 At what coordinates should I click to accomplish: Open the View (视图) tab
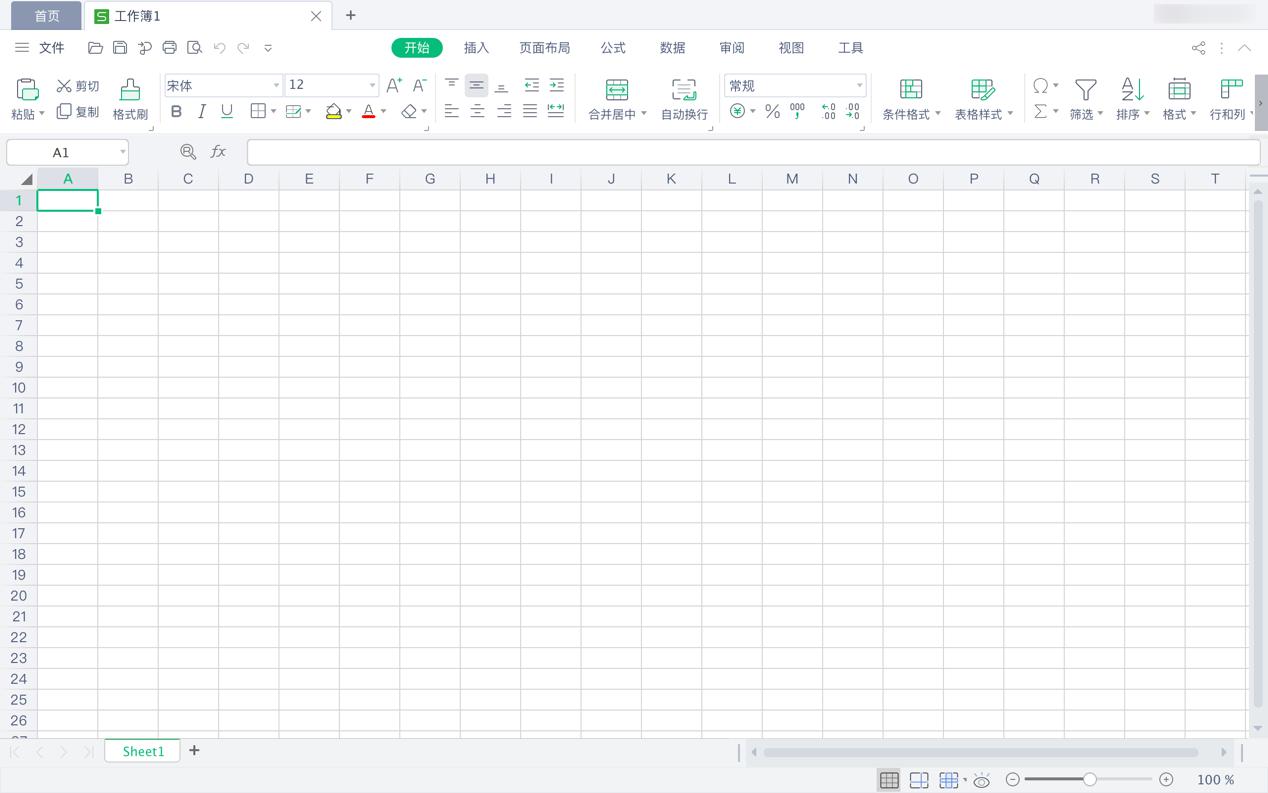[x=791, y=48]
